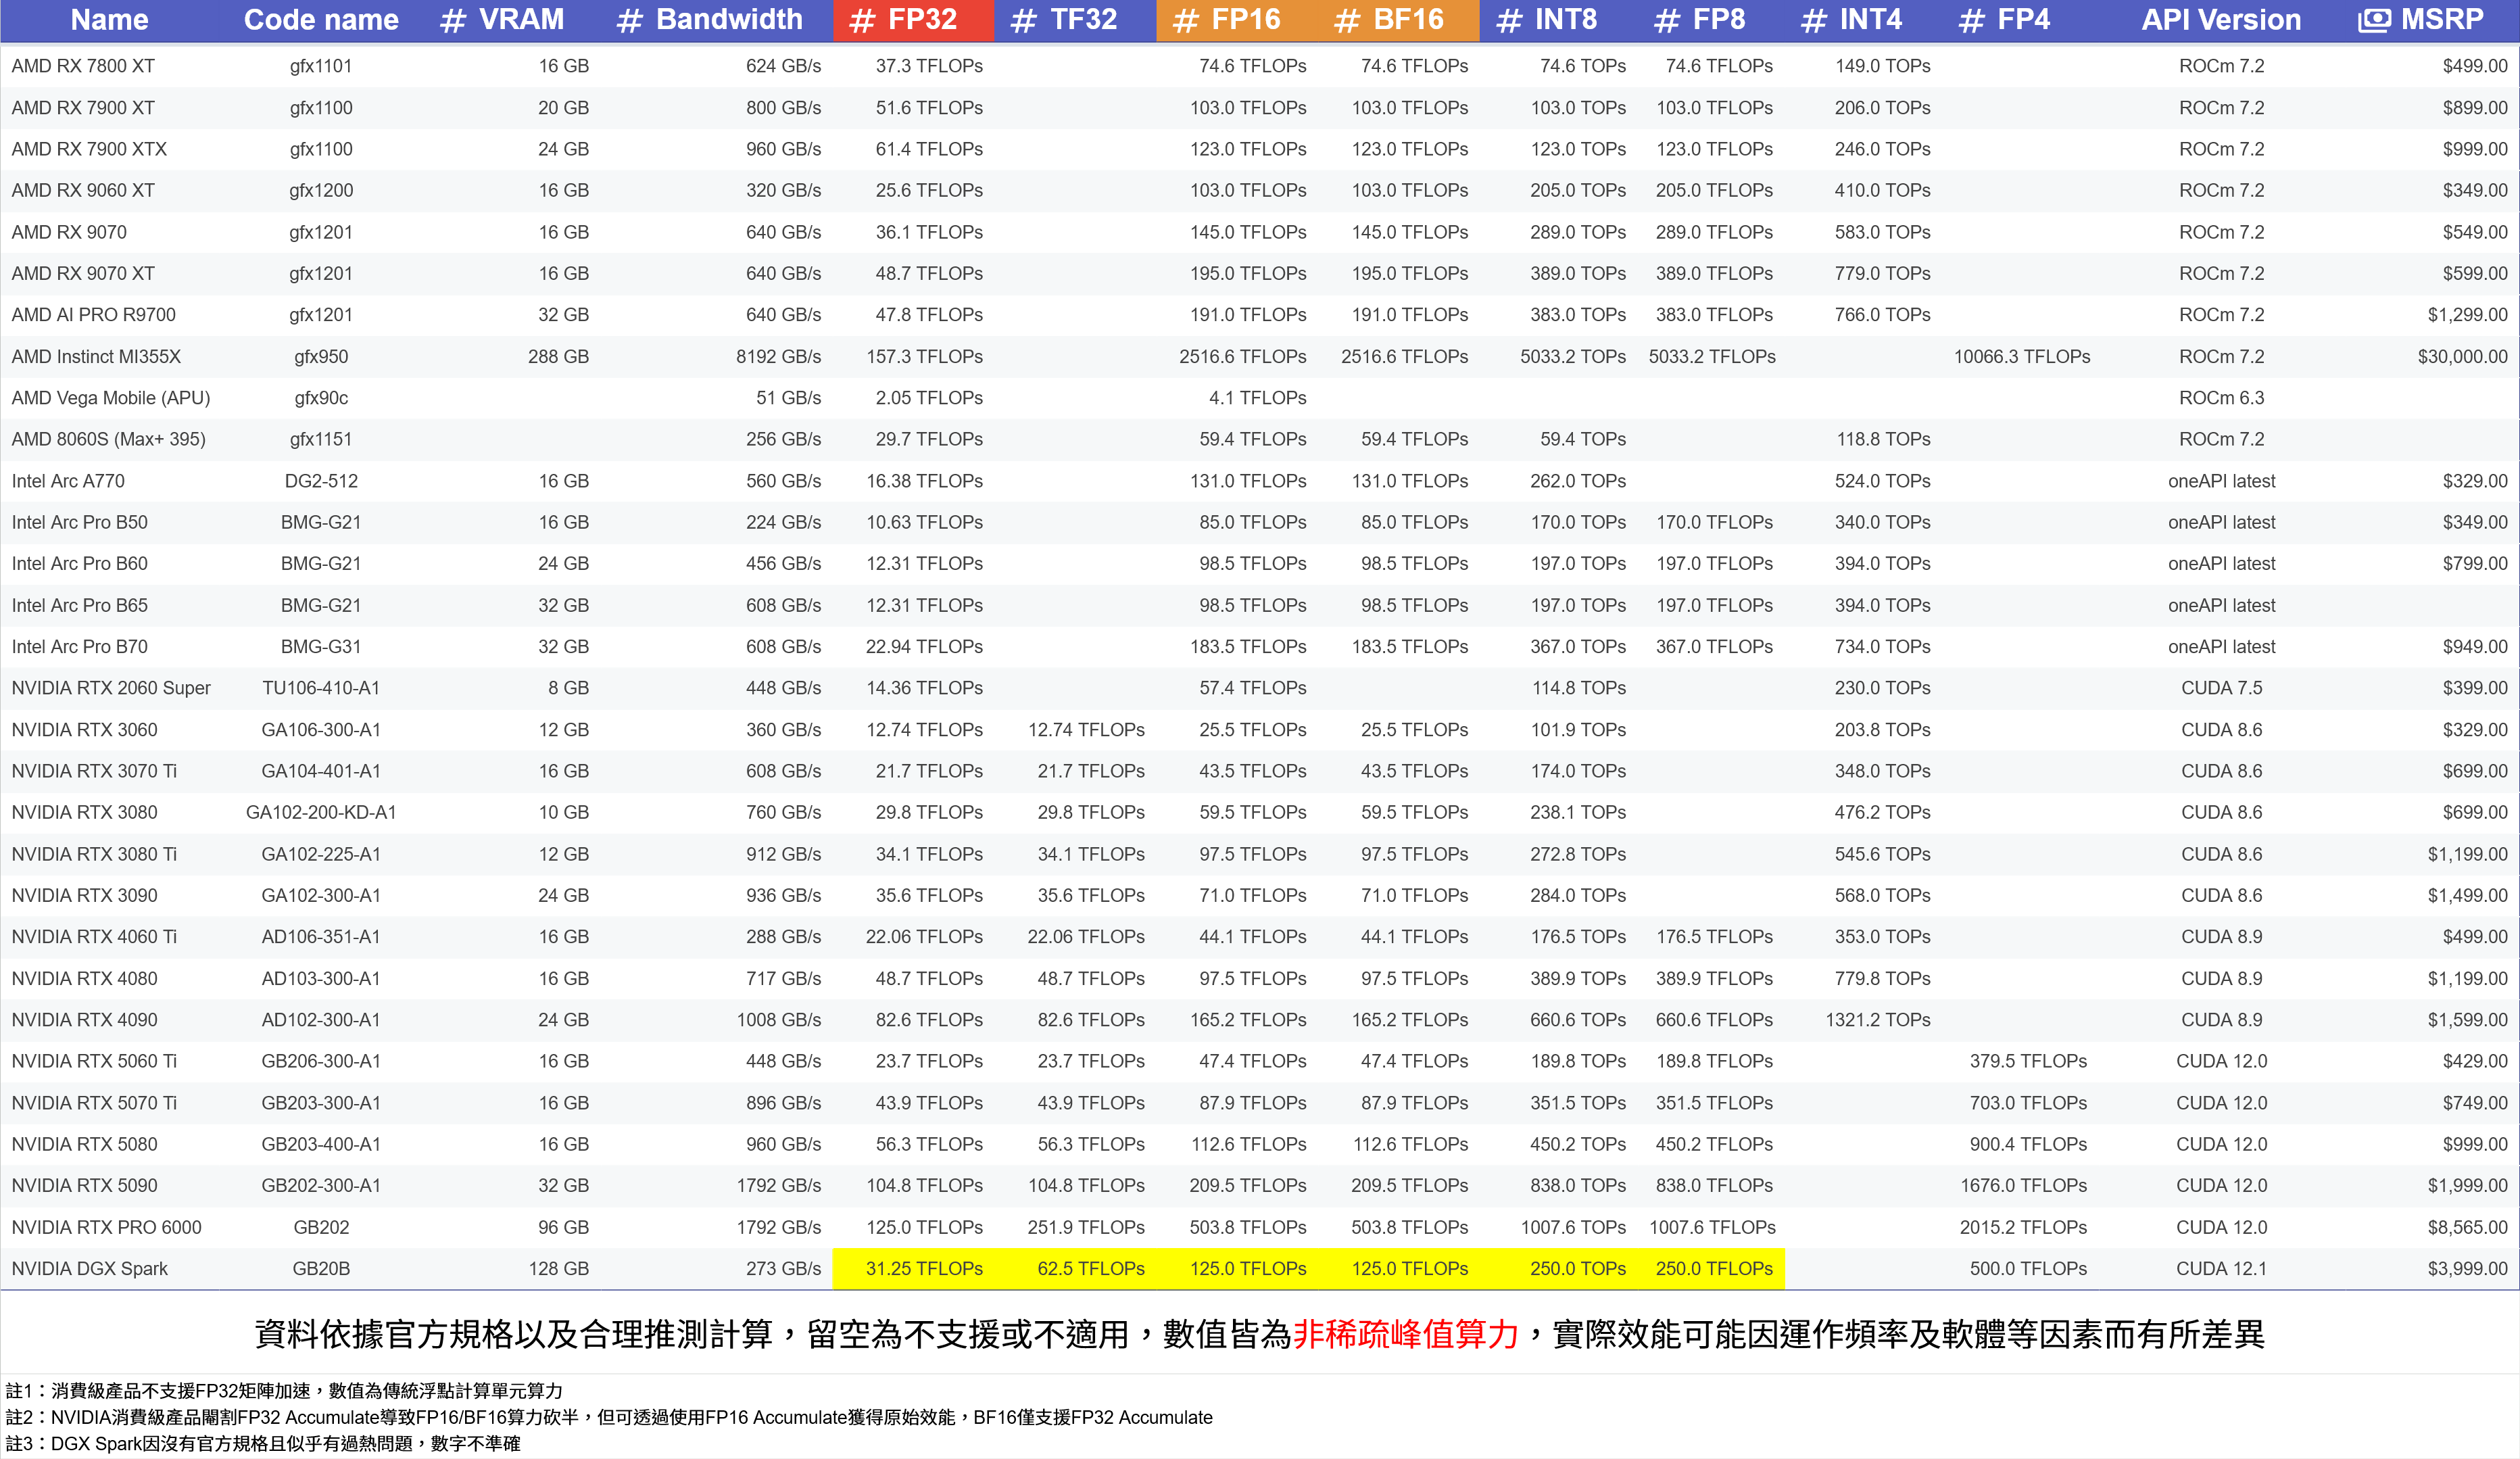This screenshot has height=1459, width=2520.
Task: Select the NVIDIA RTX 3090 row name
Action: (x=84, y=896)
